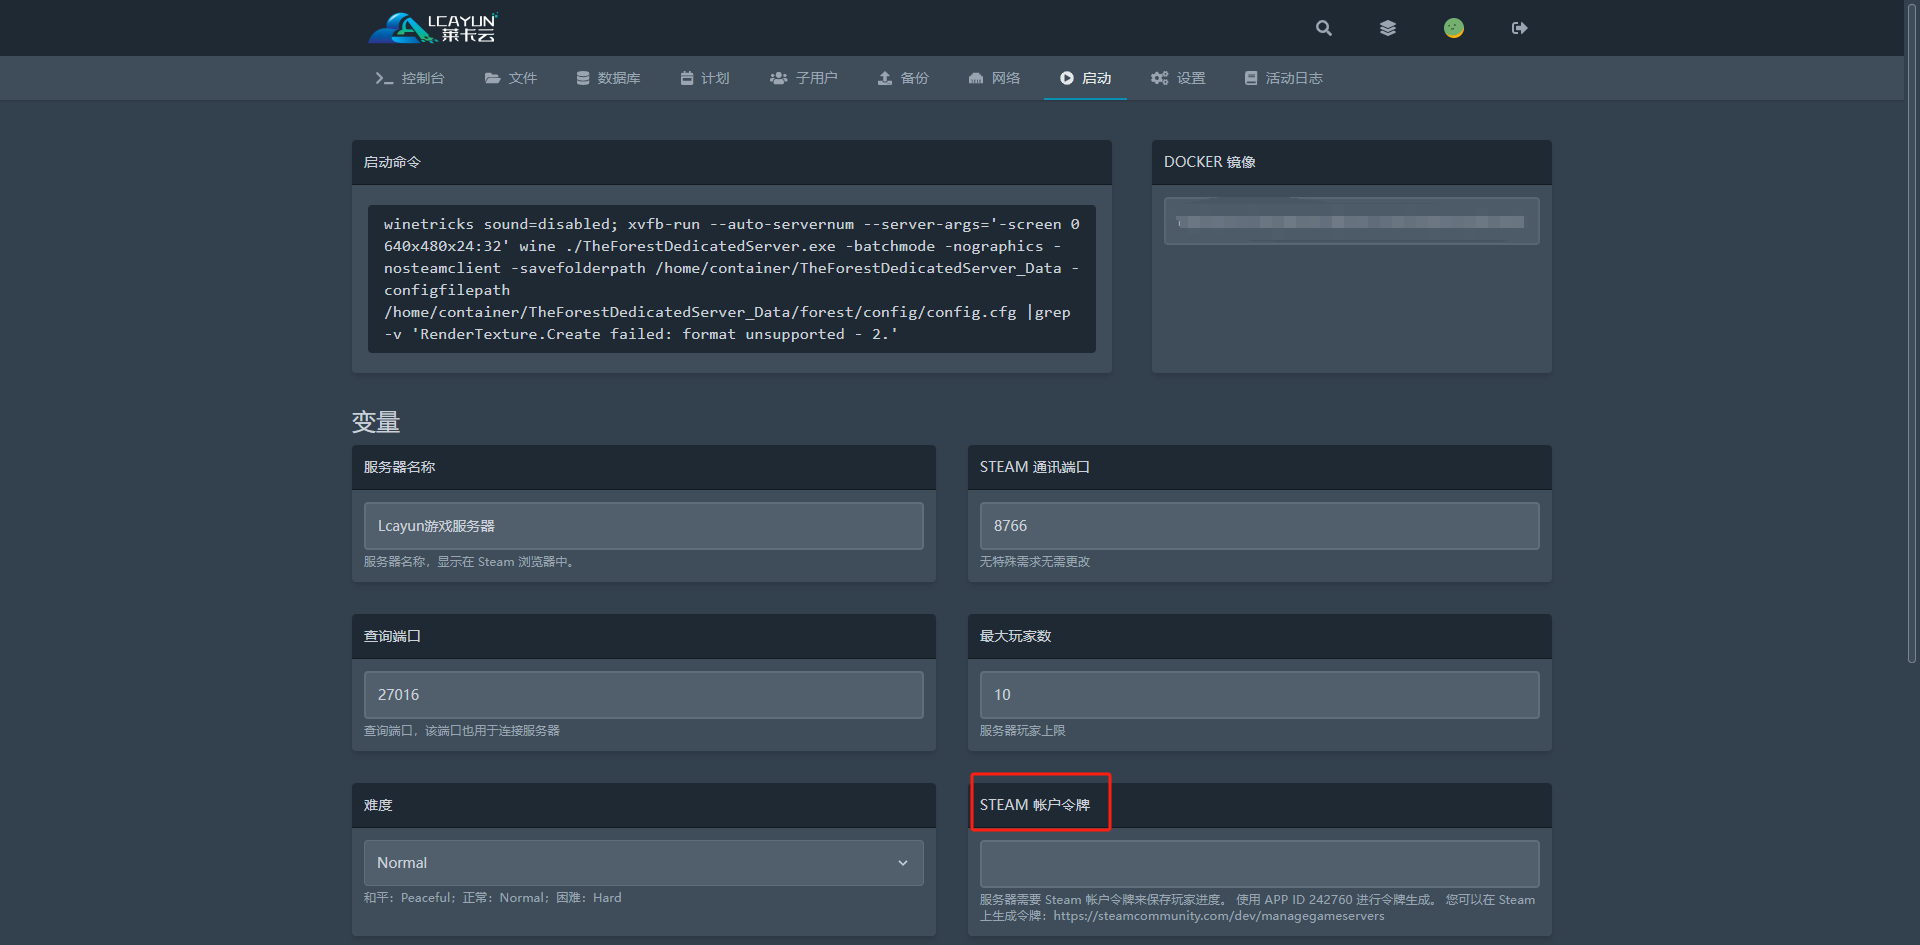Viewport: 1920px width, 945px height.
Task: Click the Lcayun logo
Action: [x=432, y=28]
